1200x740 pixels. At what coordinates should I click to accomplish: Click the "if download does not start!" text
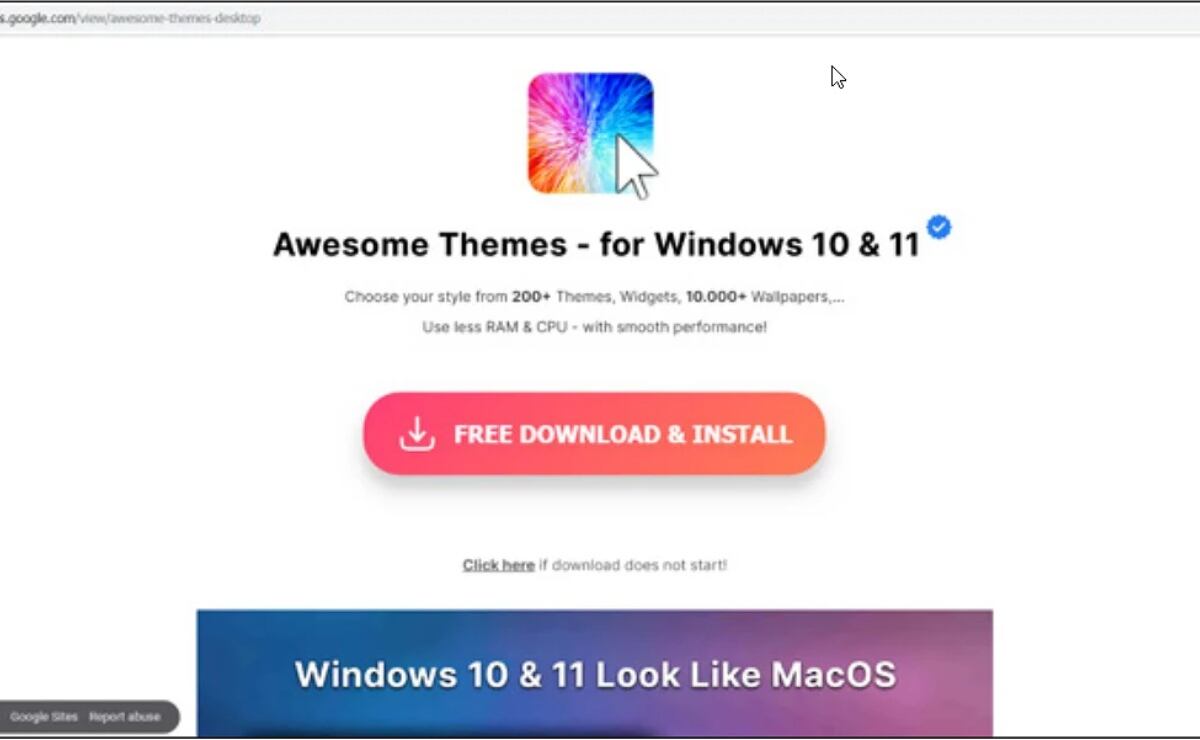(x=632, y=565)
